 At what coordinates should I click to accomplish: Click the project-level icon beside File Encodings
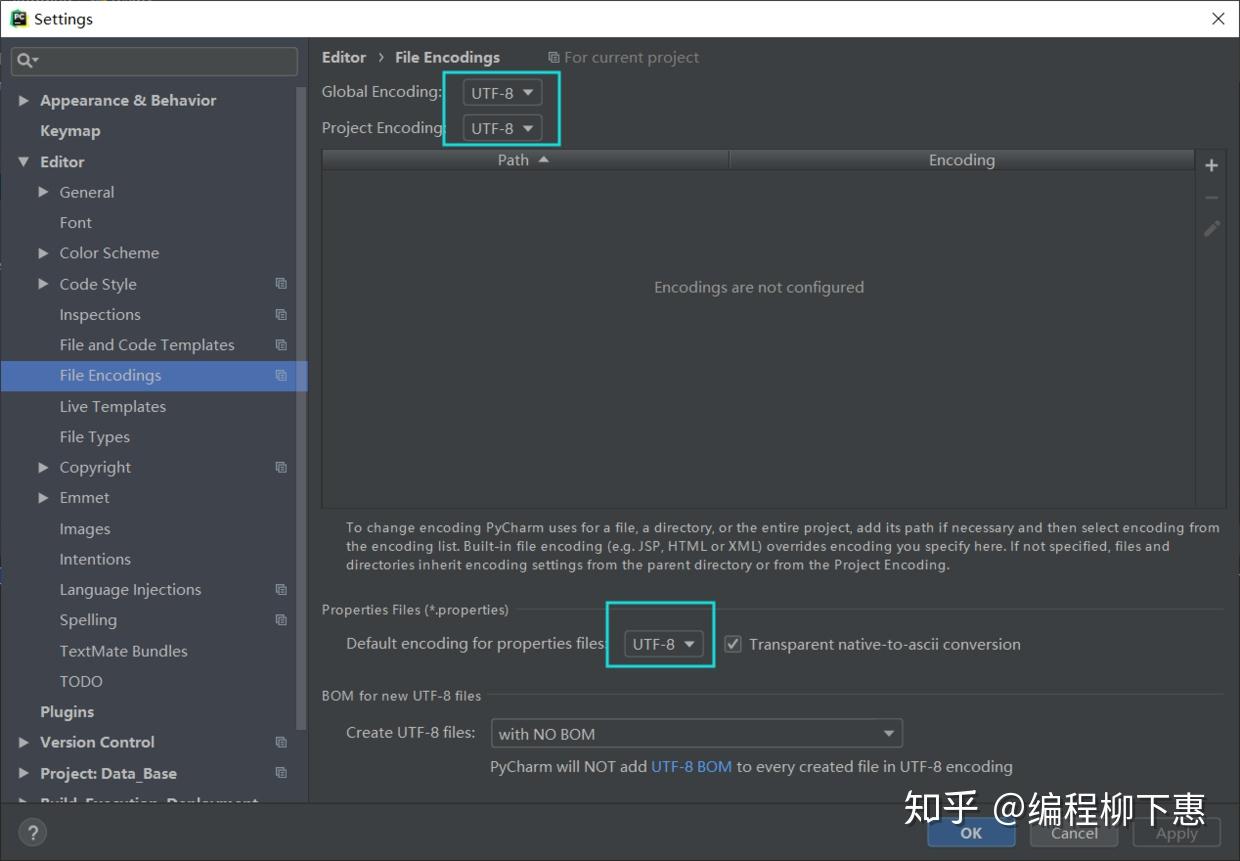coord(281,375)
